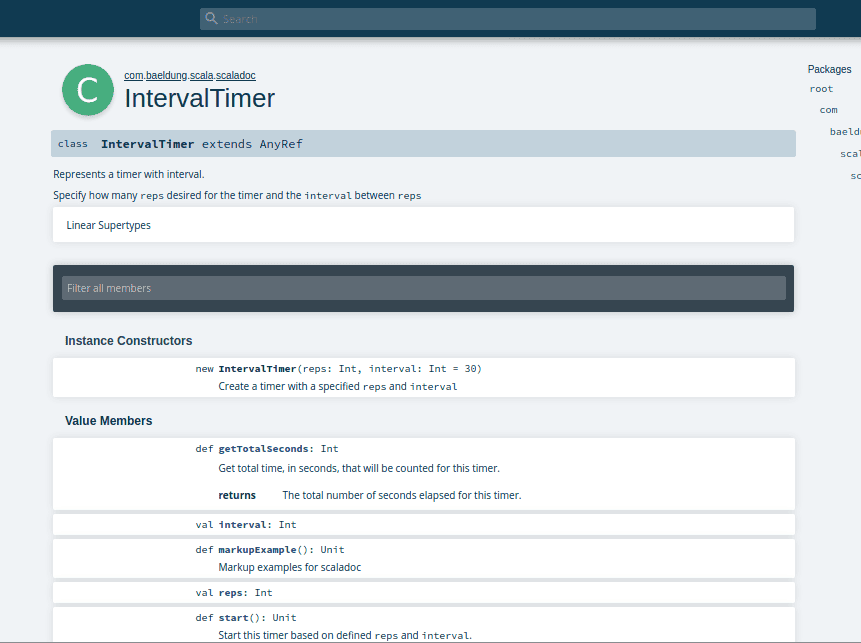Open the baeldung link in the breadcrumb
Screen dimensions: 861x643
click(166, 76)
